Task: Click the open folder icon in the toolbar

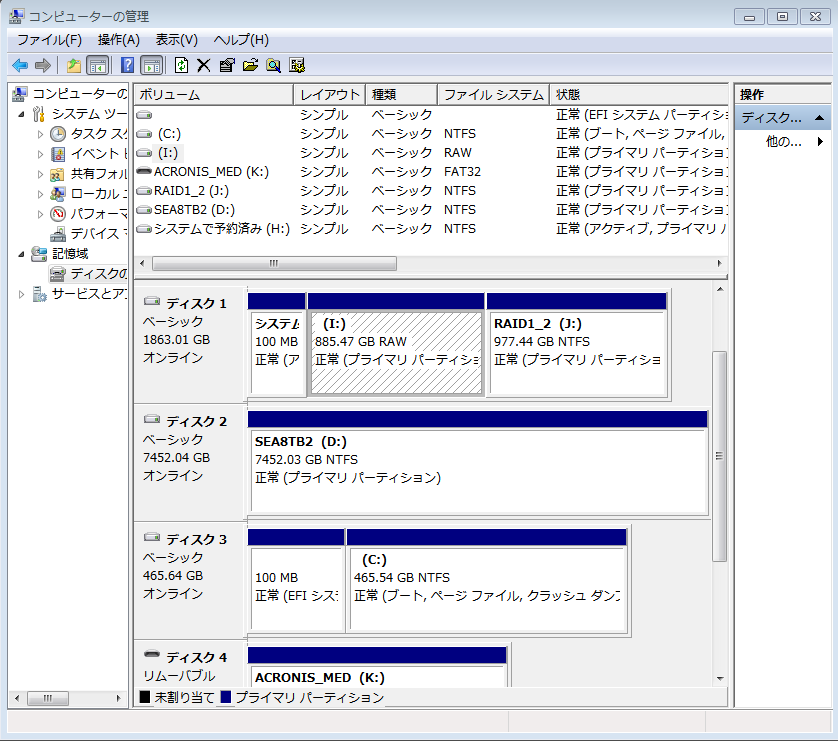Action: 250,65
